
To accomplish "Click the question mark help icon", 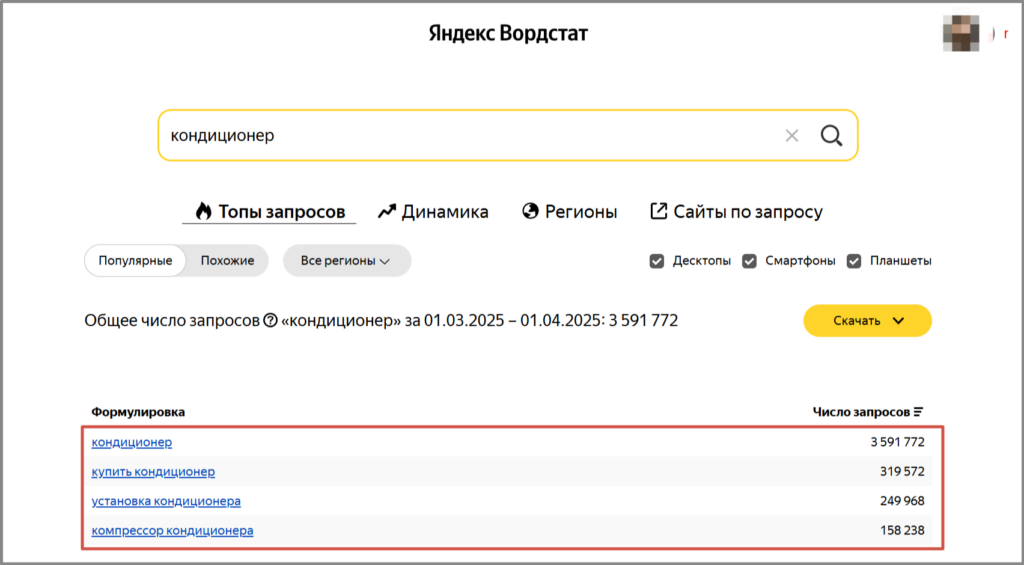I will (x=269, y=321).
